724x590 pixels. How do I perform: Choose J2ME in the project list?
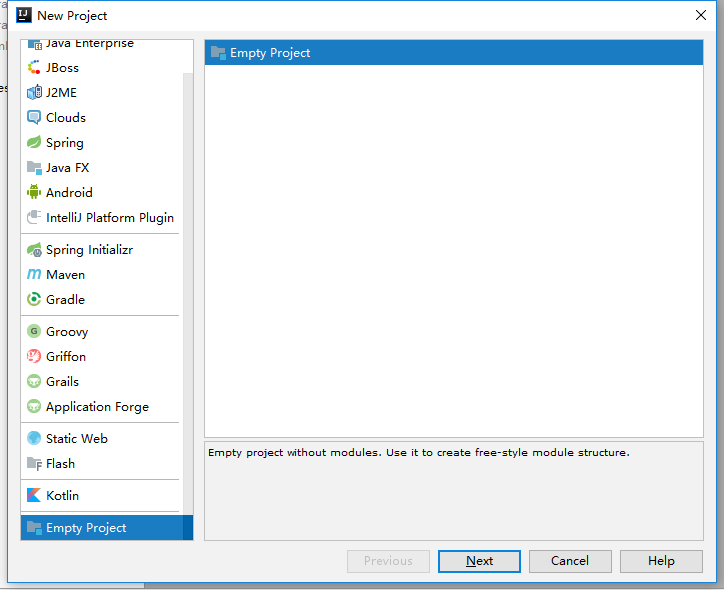(100, 92)
